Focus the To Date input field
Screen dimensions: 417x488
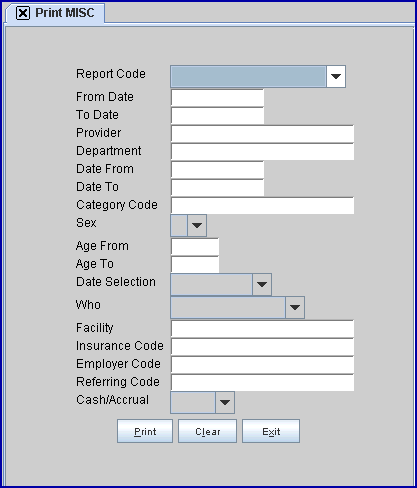tap(218, 116)
